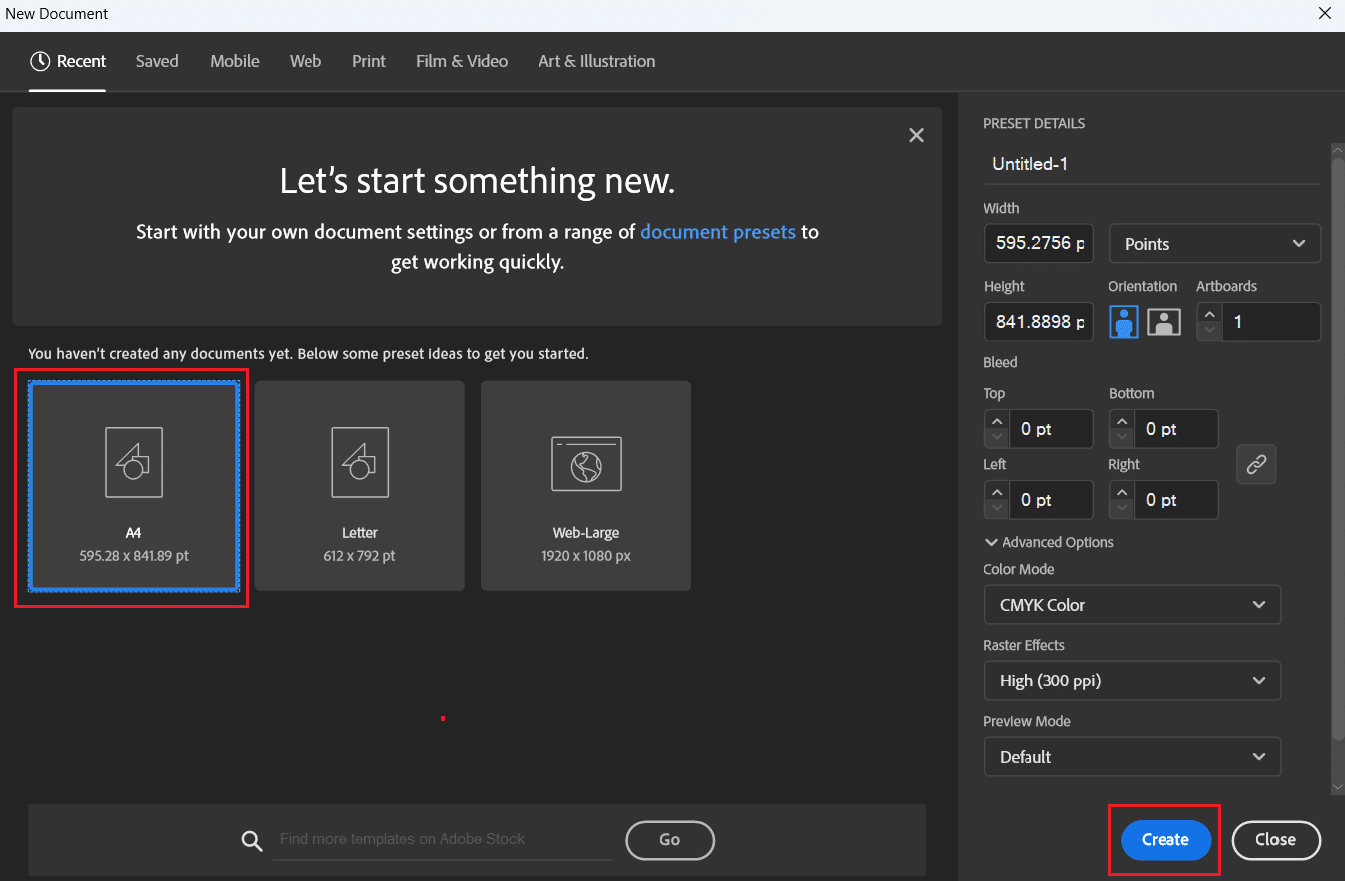Click the globe icon on the Web-Large preset
1345x881 pixels.
[x=585, y=462]
